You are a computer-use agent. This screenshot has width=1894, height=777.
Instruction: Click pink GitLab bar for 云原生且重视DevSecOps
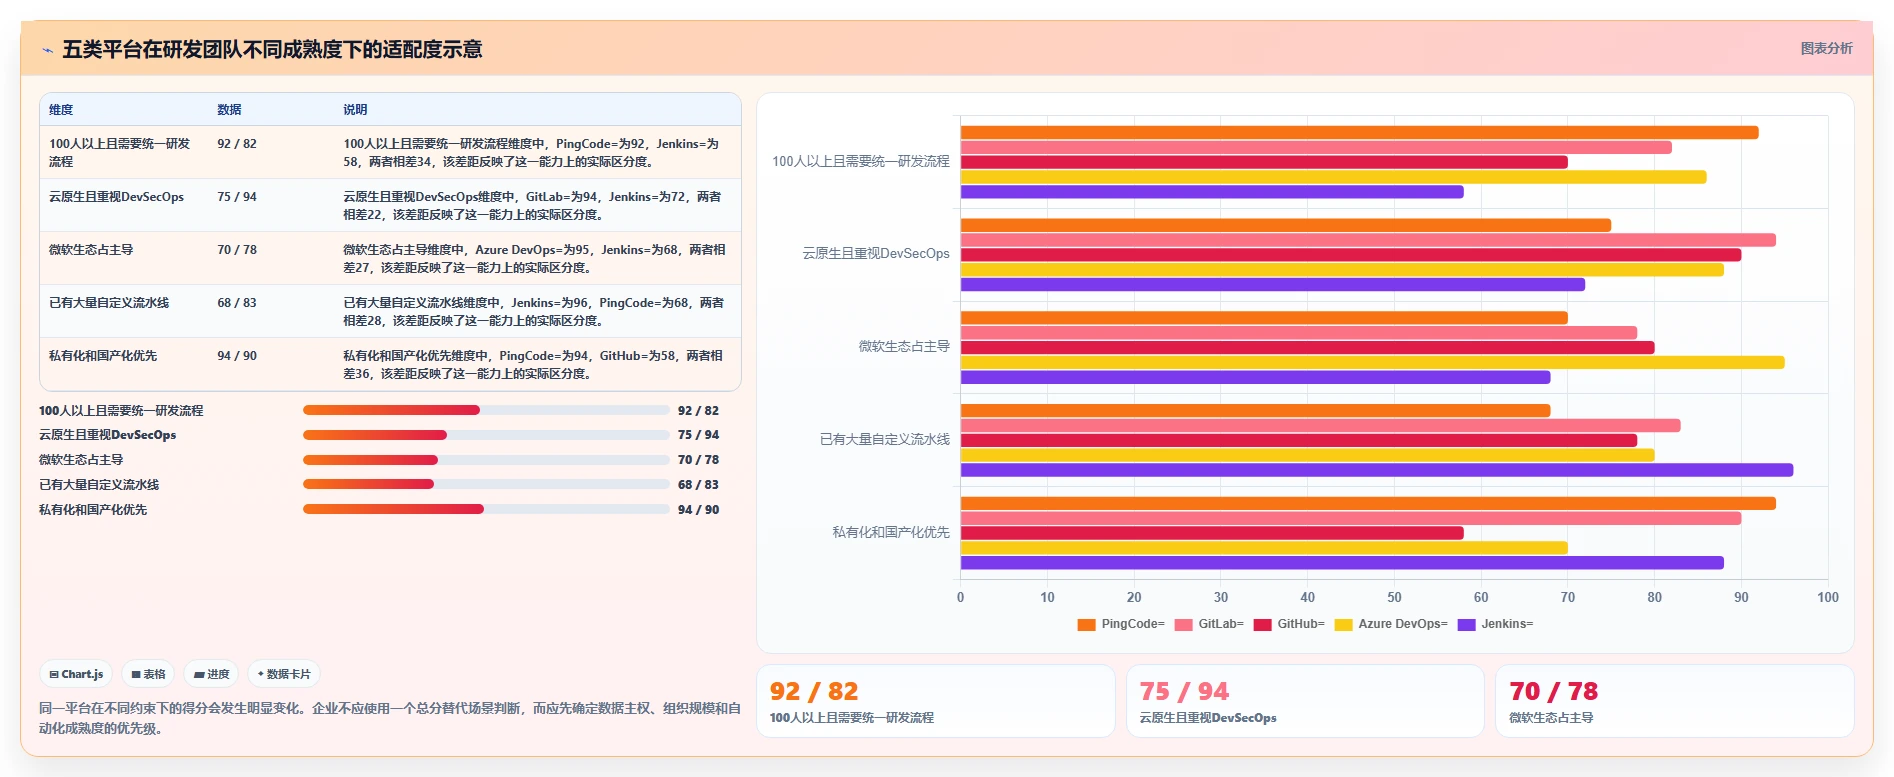coord(1368,240)
